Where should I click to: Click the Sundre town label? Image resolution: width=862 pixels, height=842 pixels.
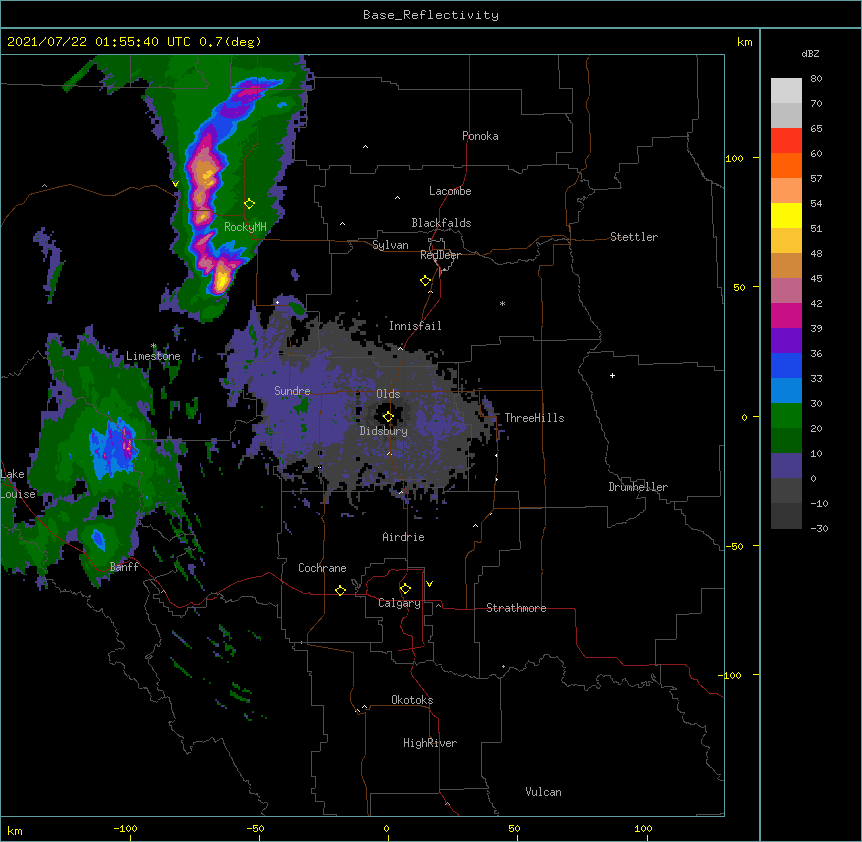pyautogui.click(x=292, y=391)
